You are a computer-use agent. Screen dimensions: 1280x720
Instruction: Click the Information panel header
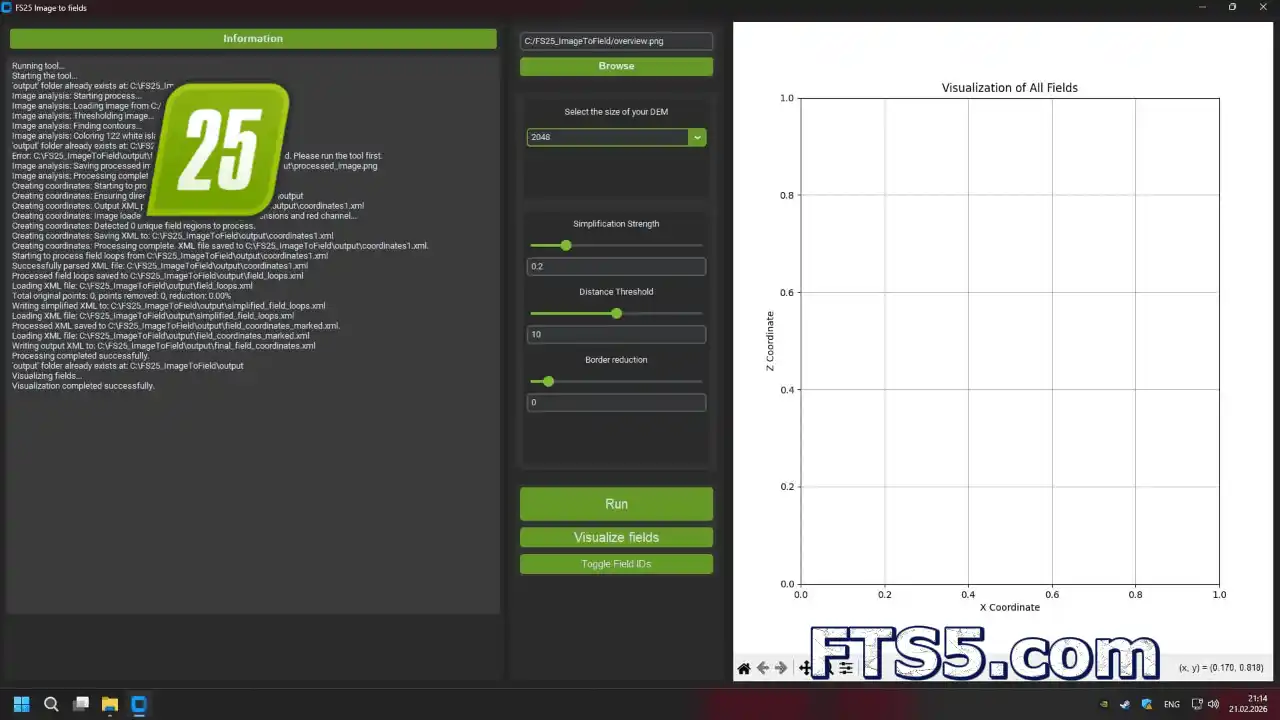coord(253,39)
